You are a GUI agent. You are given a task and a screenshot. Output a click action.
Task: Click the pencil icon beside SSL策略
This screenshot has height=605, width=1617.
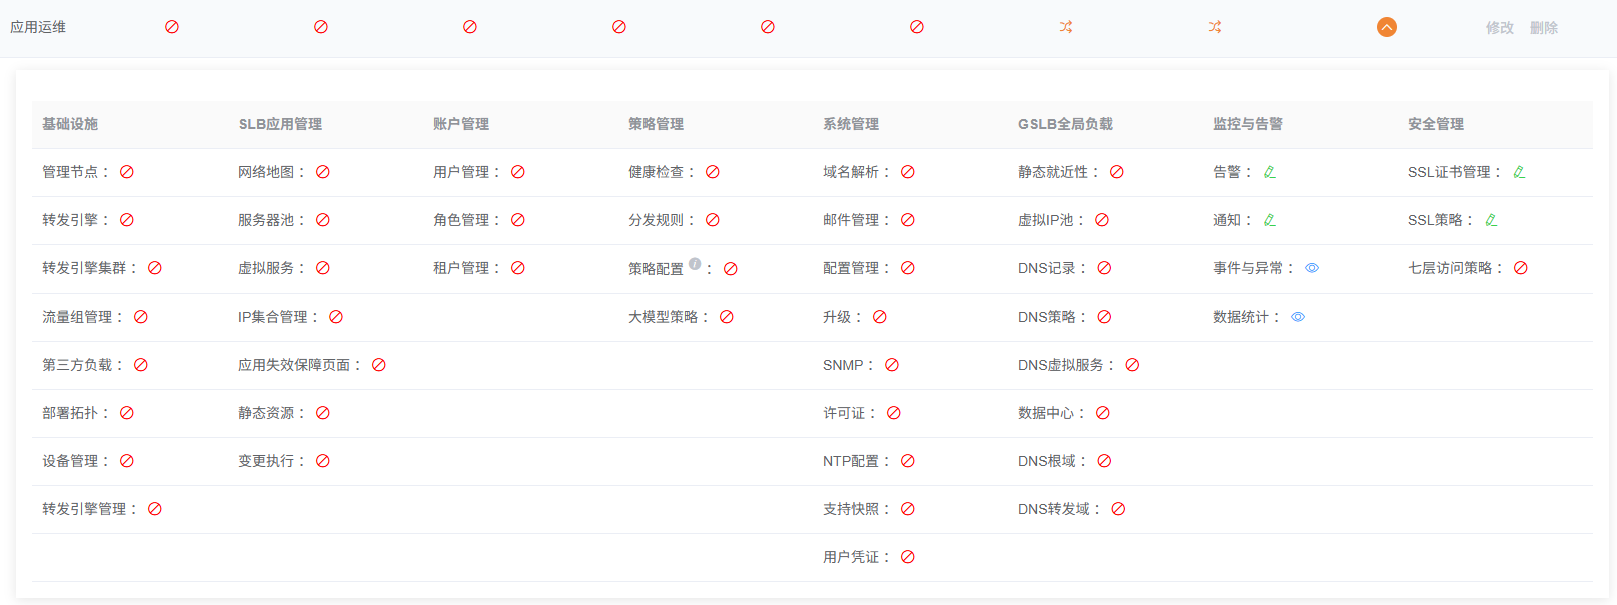pos(1490,220)
